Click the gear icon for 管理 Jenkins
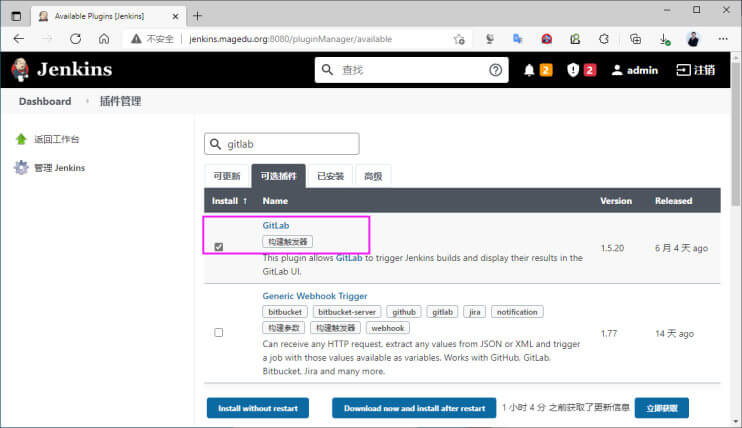The width and height of the screenshot is (742, 428). pyautogui.click(x=21, y=168)
